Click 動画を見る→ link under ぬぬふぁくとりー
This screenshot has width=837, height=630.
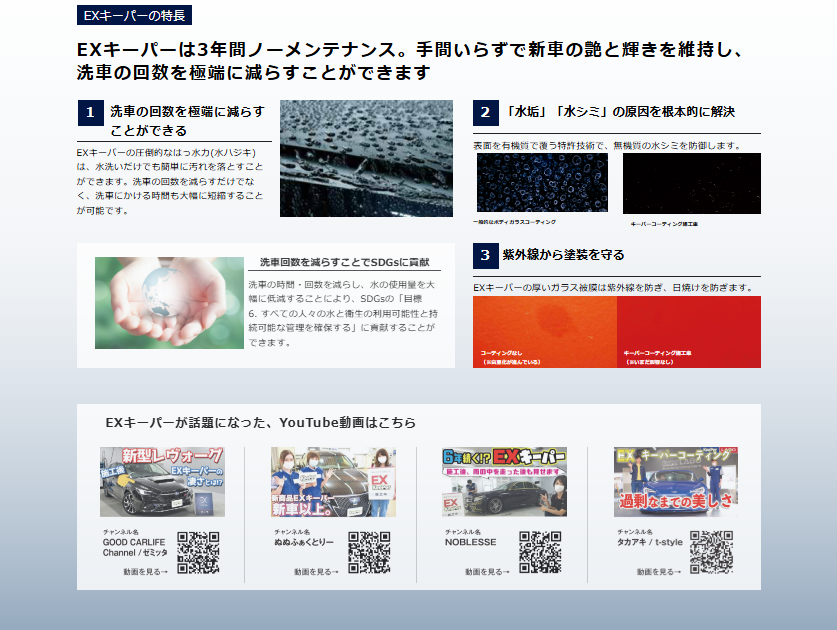(x=316, y=572)
